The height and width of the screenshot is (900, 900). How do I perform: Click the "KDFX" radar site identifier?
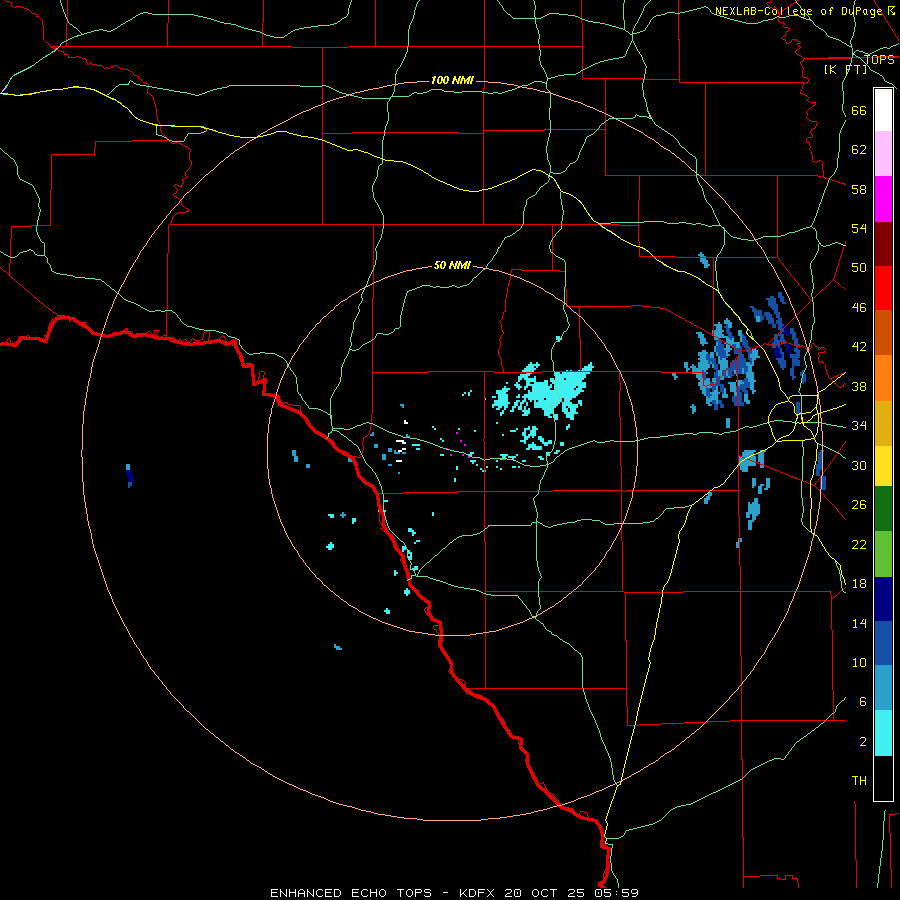point(479,893)
